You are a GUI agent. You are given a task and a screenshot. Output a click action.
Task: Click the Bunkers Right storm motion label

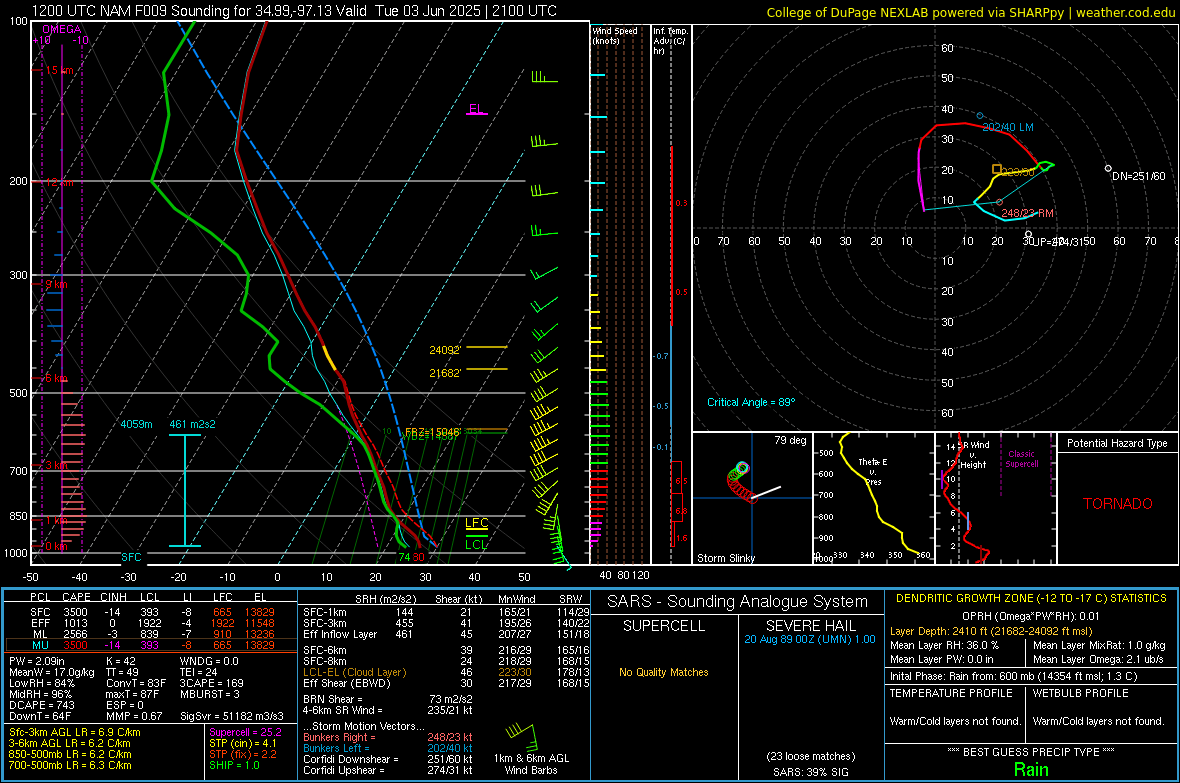tap(339, 737)
